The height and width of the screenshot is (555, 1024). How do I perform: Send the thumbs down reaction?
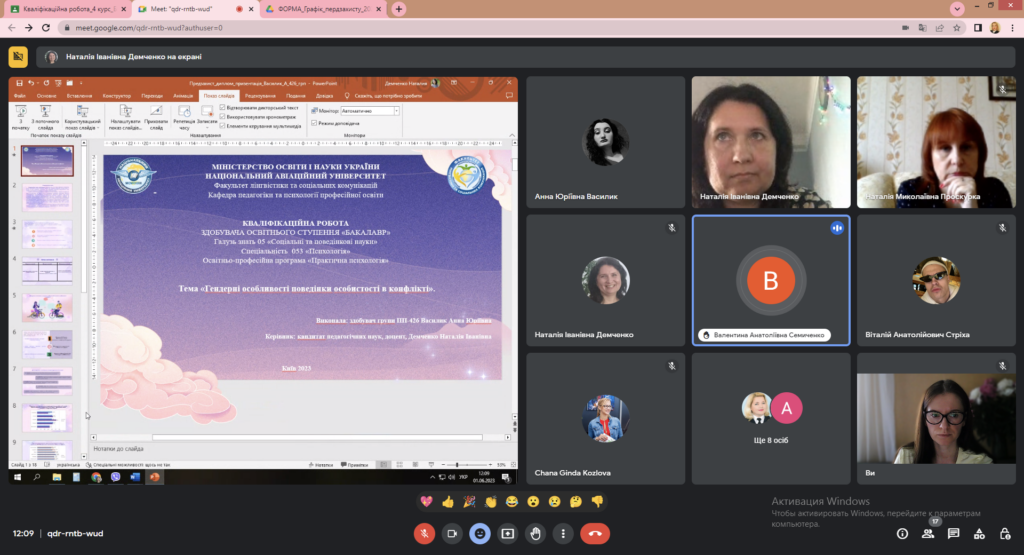[597, 501]
